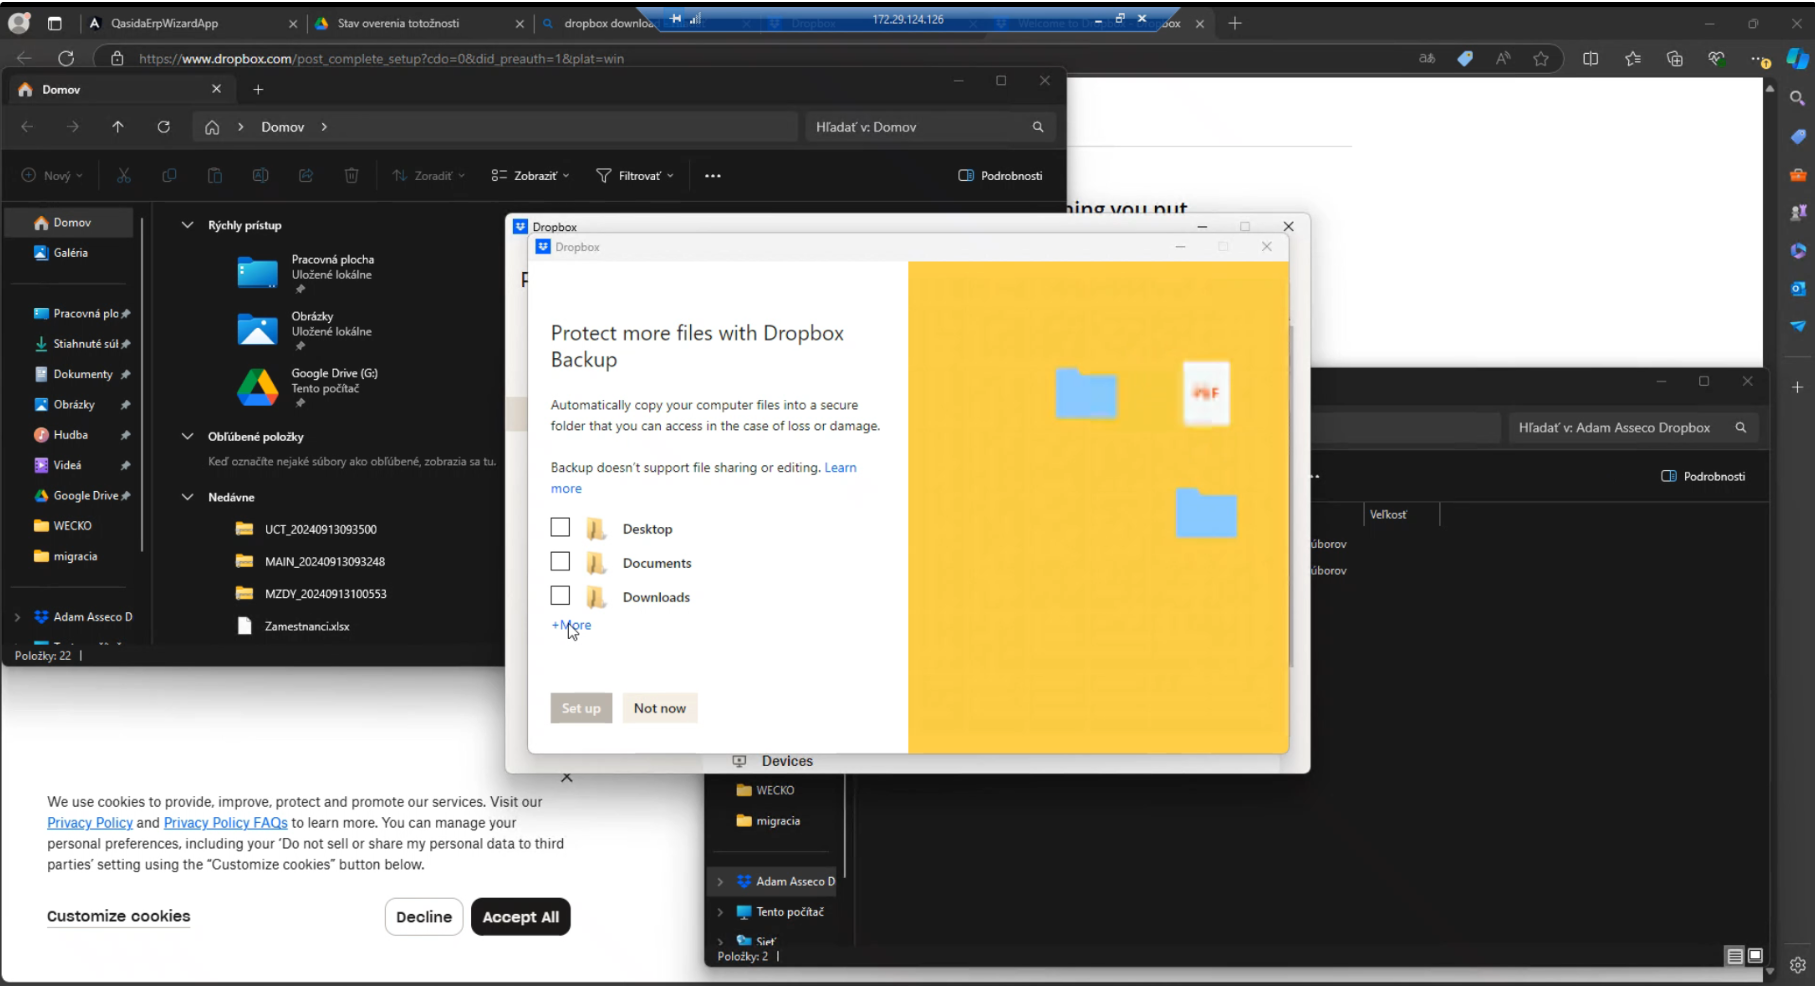Accept All cookies
Viewport: 1815px width, 986px height.
(x=521, y=917)
